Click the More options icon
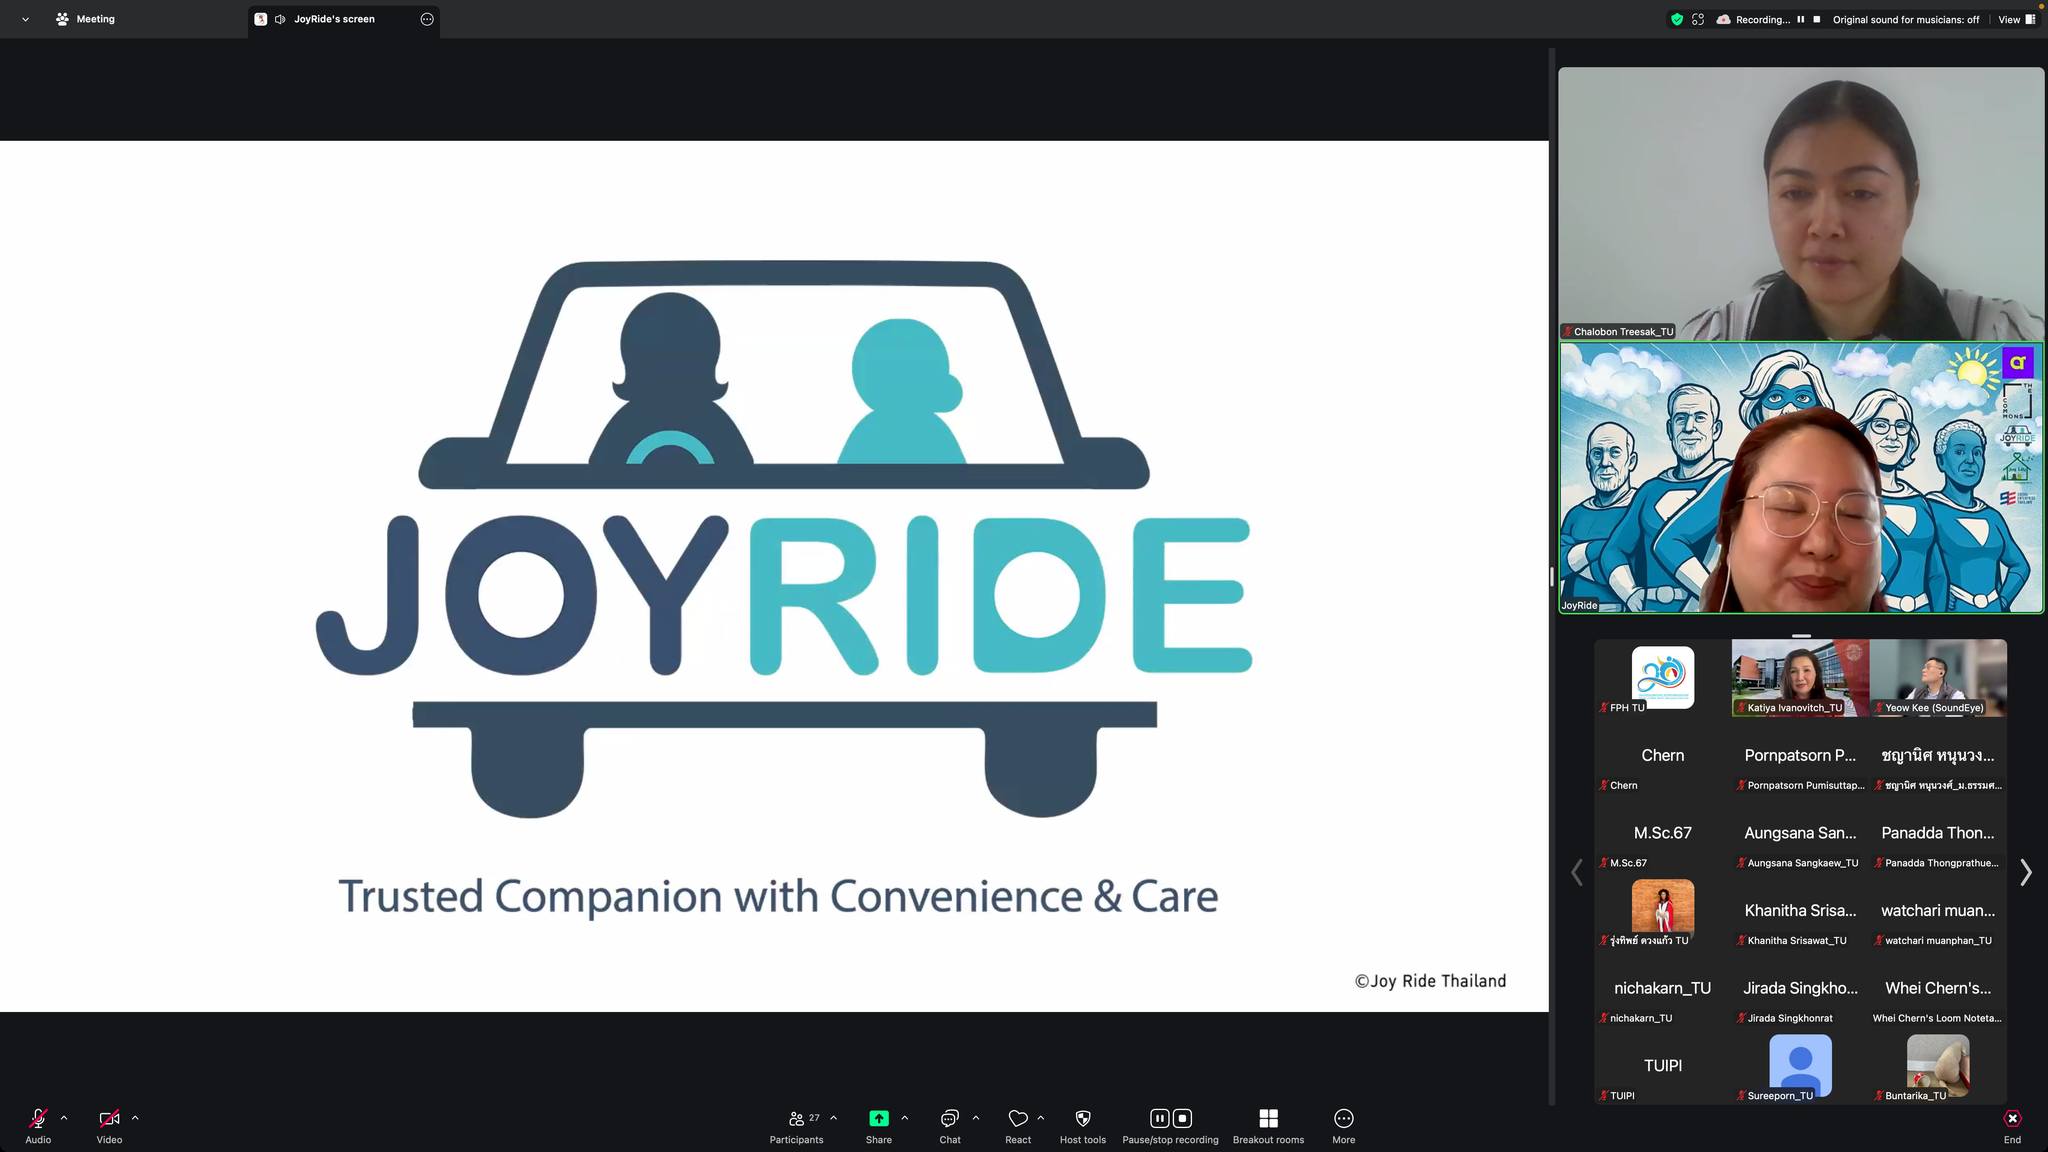 point(1344,1118)
